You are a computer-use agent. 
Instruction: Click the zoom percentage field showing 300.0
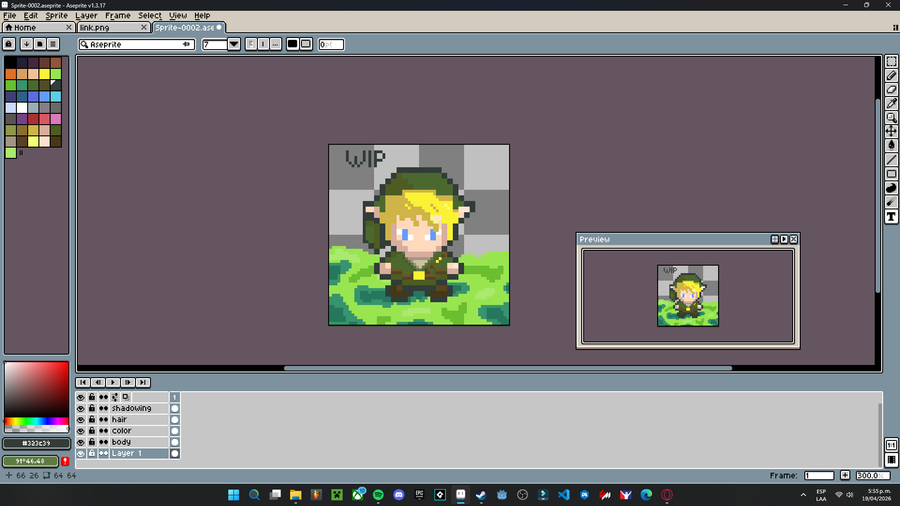tap(872, 476)
